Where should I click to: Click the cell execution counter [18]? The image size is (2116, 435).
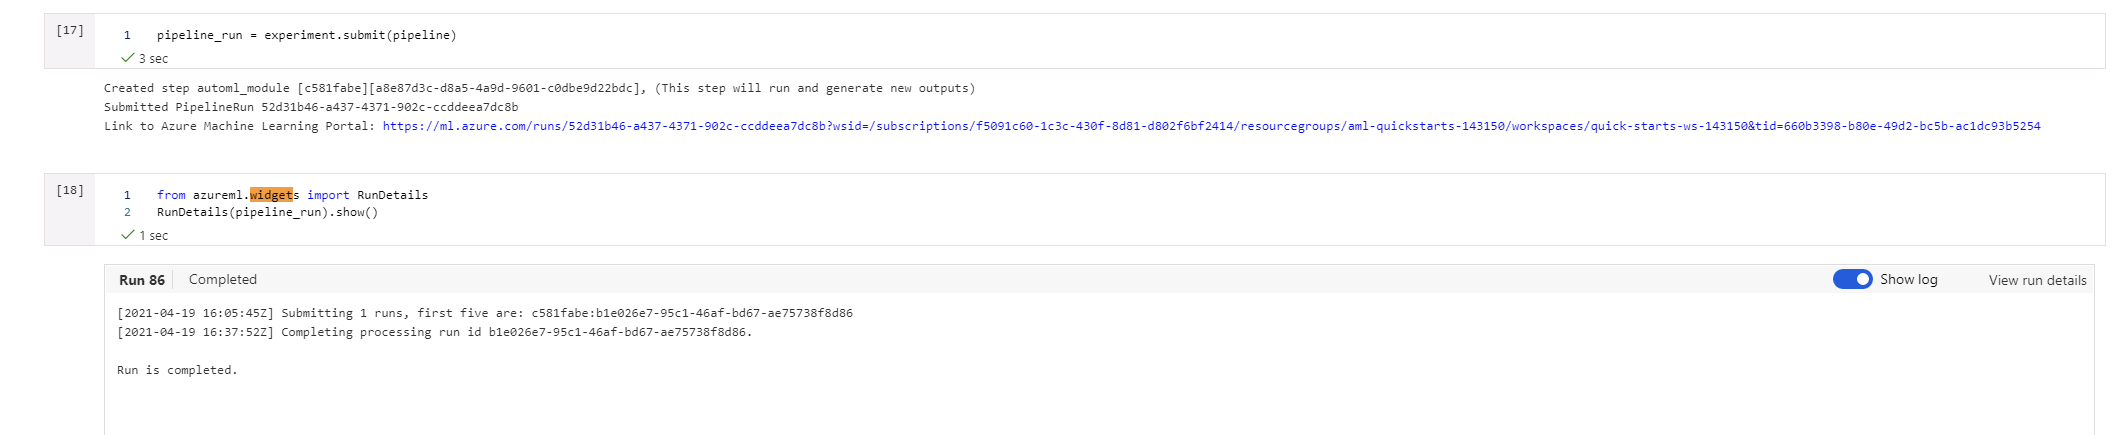click(x=70, y=190)
